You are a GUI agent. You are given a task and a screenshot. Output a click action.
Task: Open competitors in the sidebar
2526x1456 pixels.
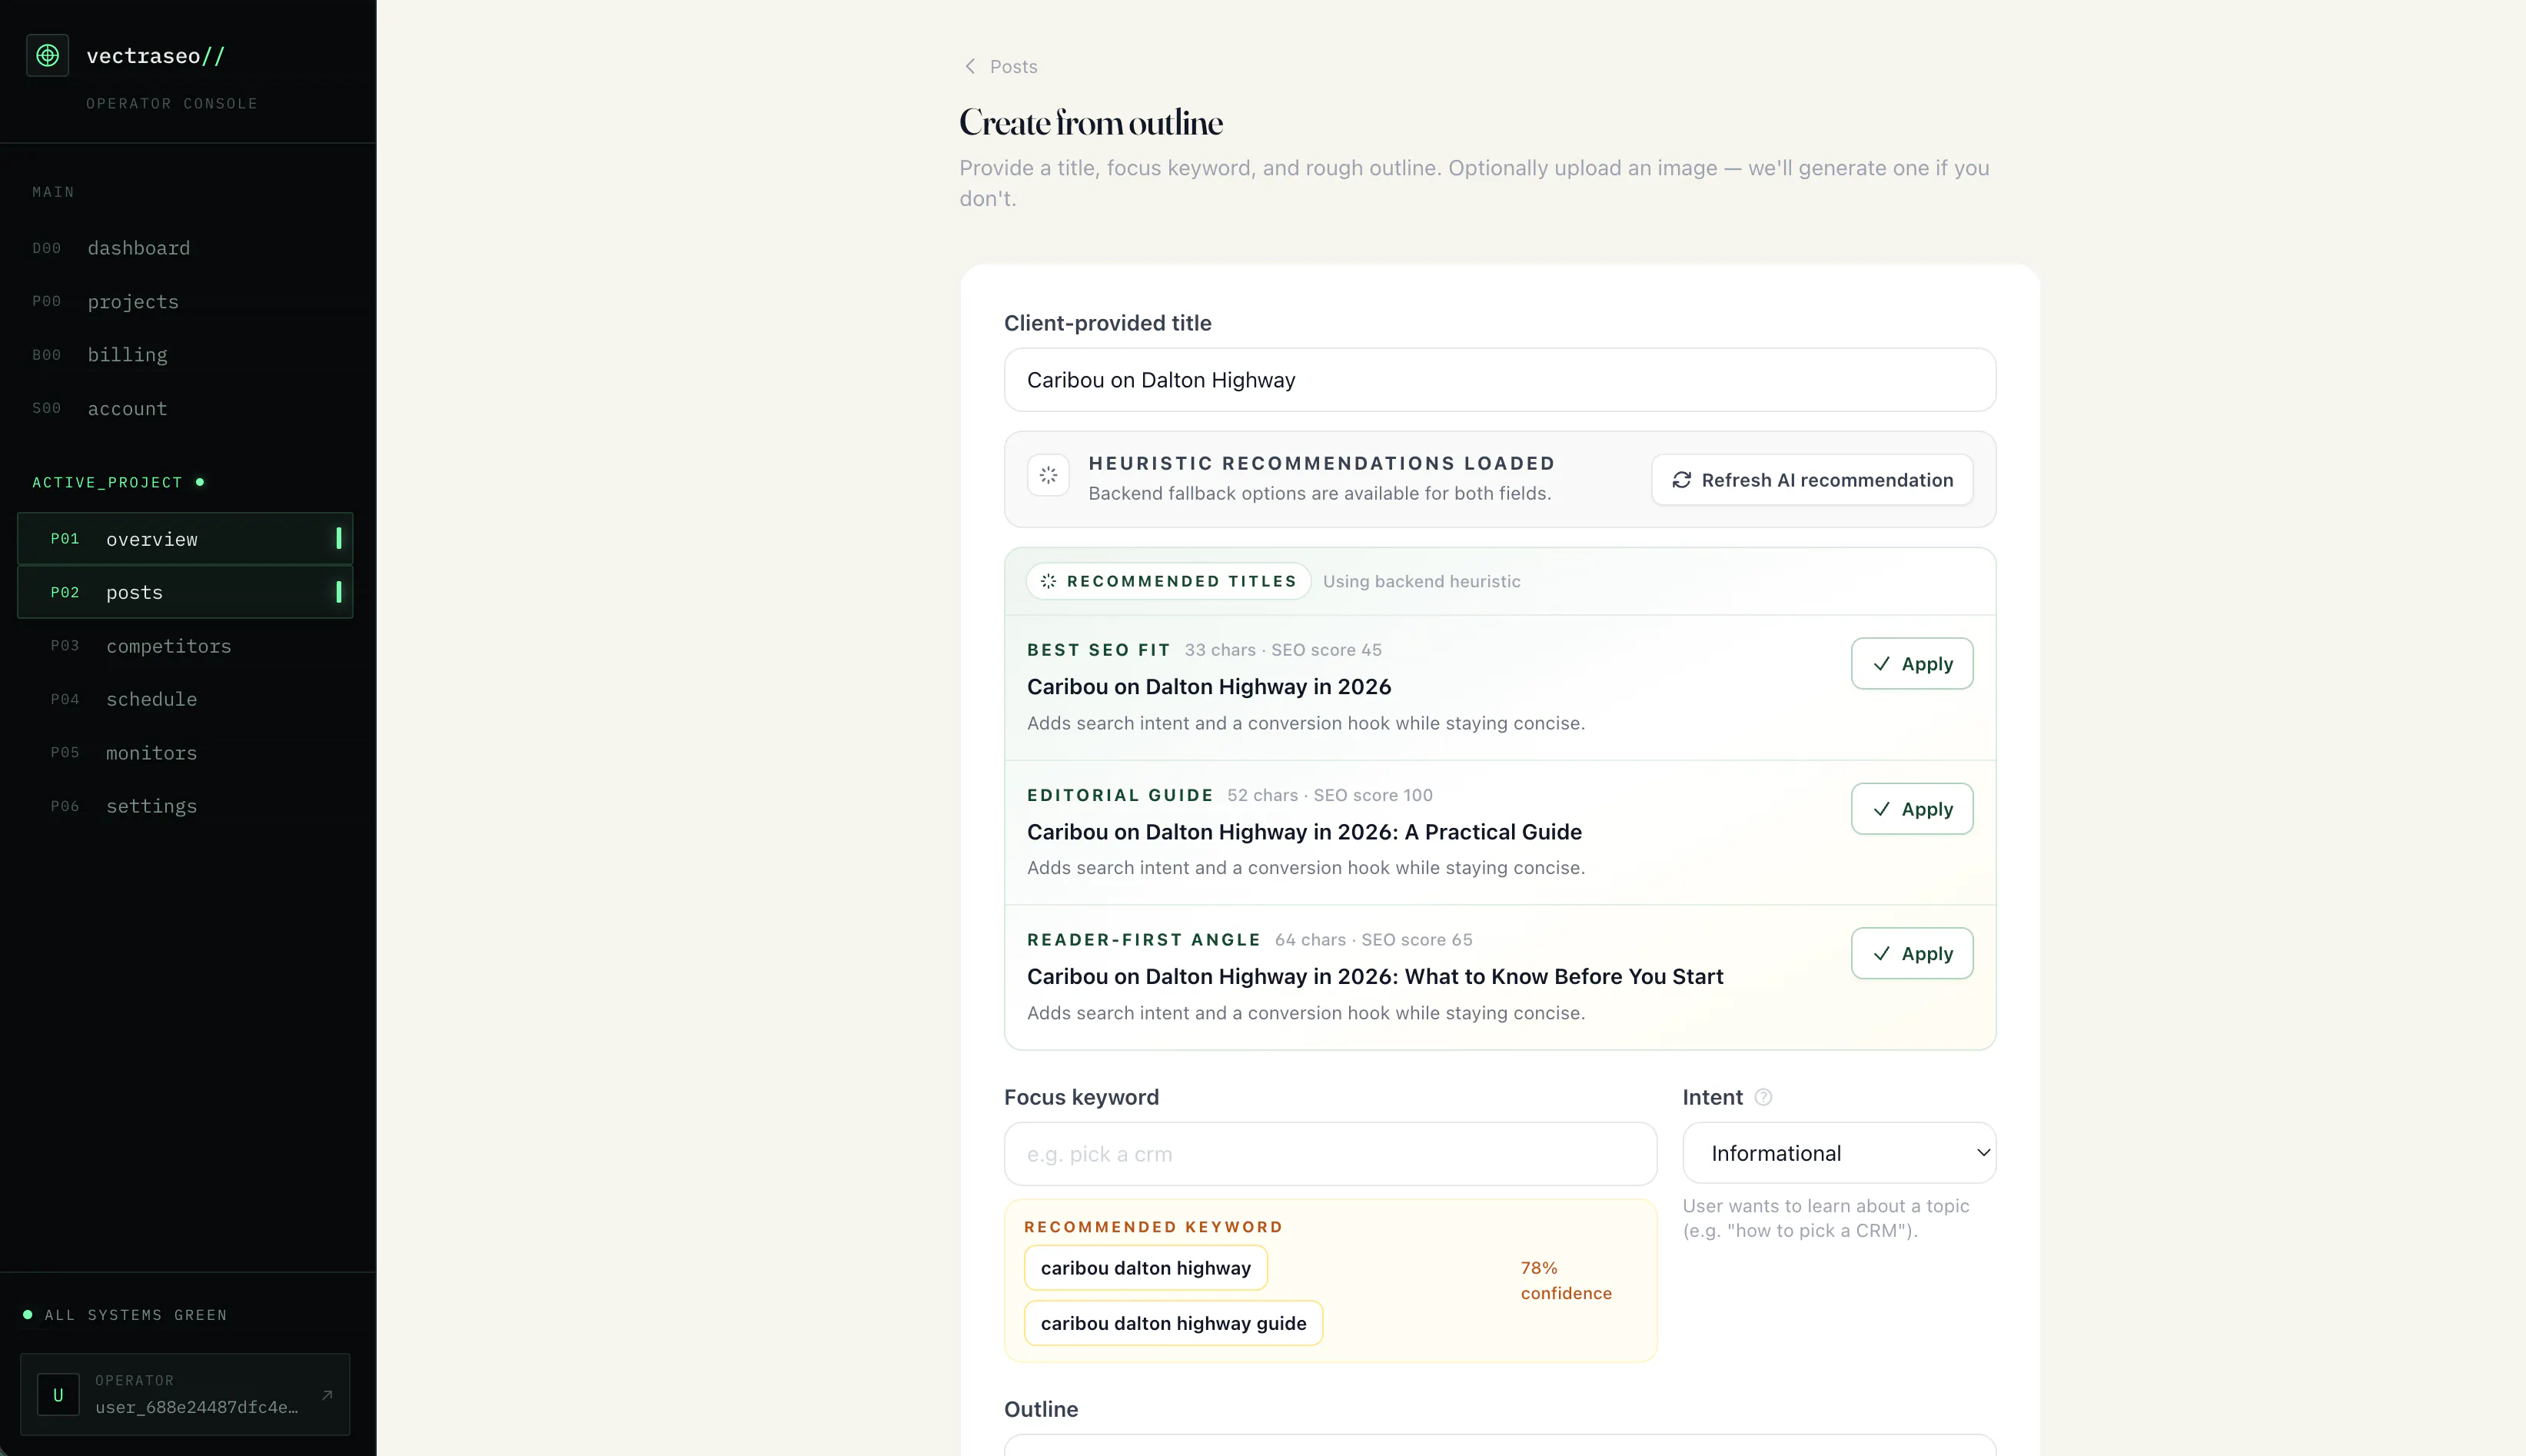coord(185,646)
